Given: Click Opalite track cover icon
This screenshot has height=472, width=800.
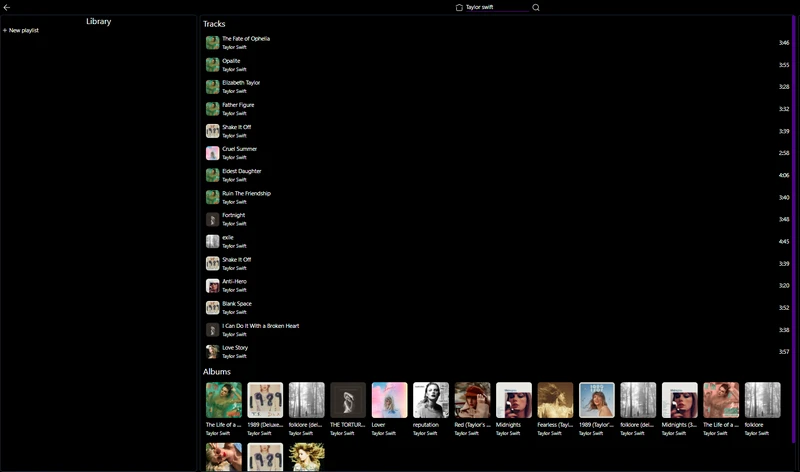Looking at the screenshot, I should point(212,65).
